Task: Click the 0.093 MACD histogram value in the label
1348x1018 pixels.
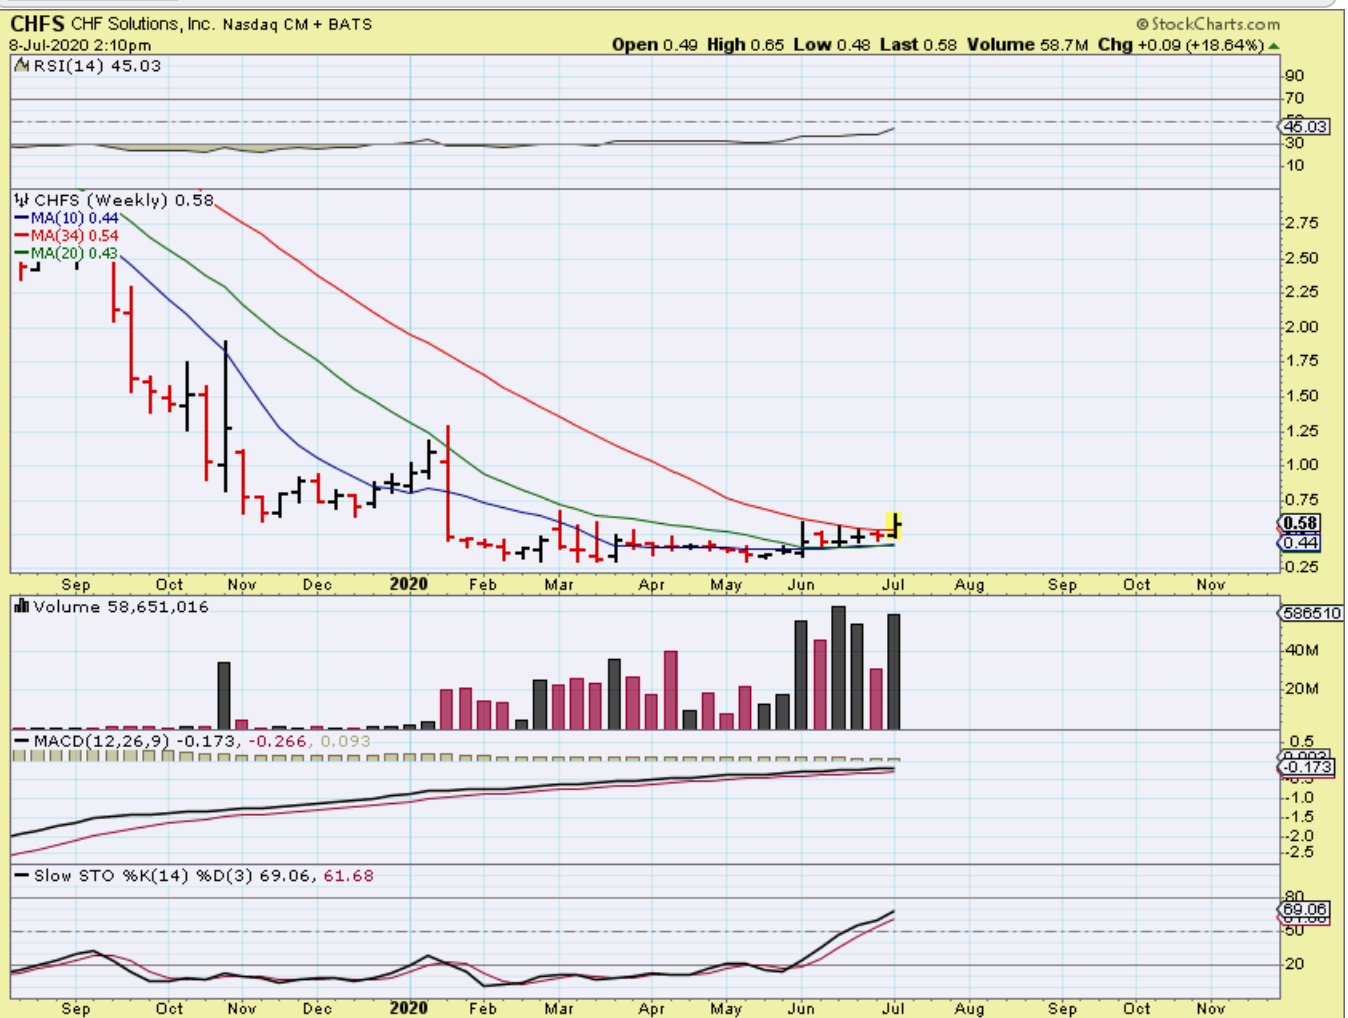Action: pyautogui.click(x=345, y=741)
